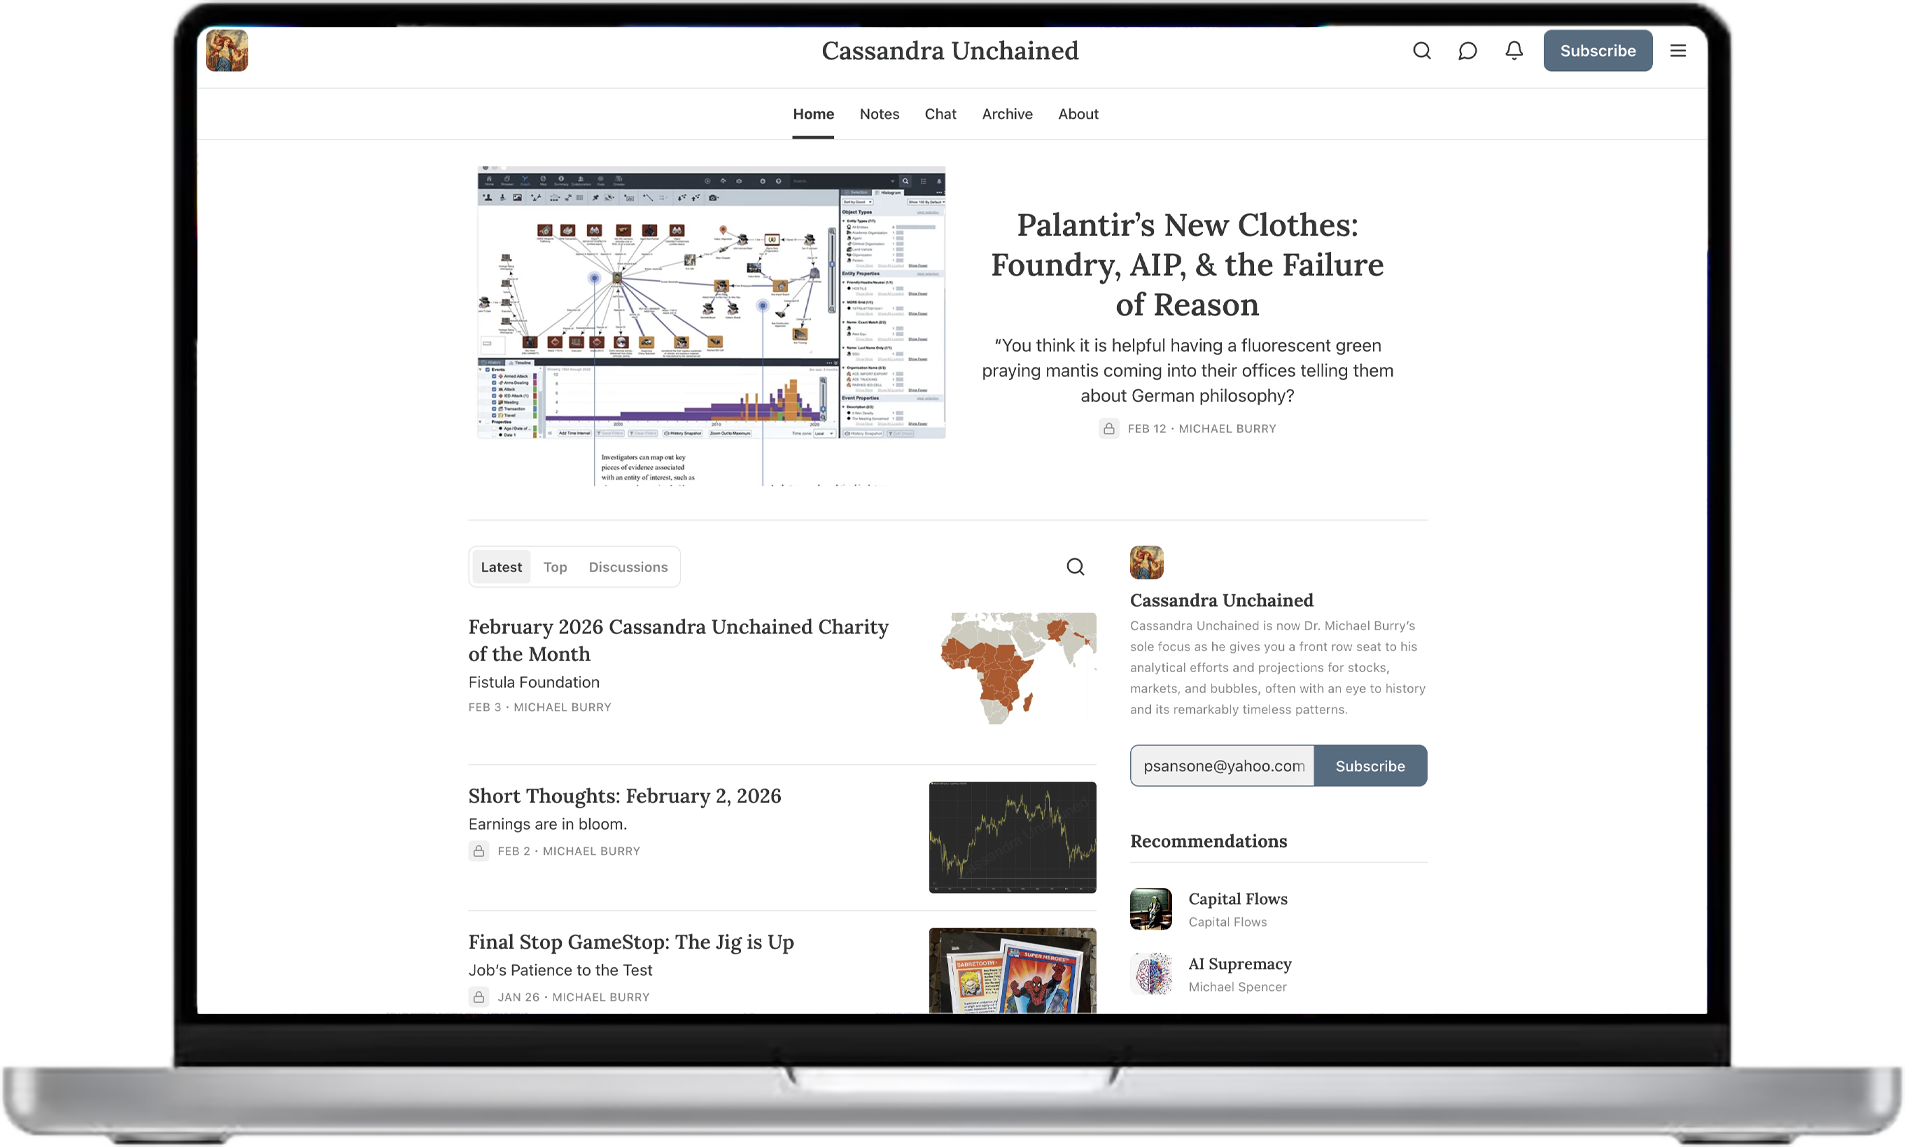
Task: Click the email input field with psansone@yahoo.com
Action: [x=1222, y=766]
